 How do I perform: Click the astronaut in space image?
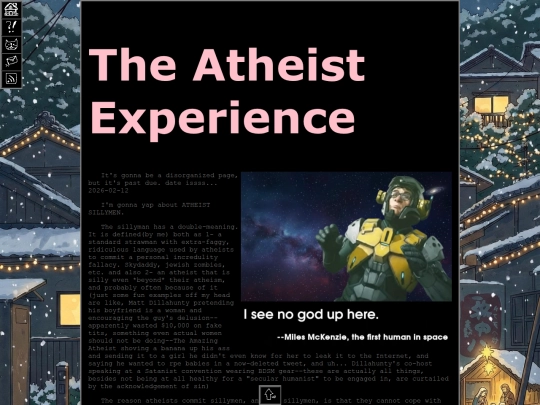(346, 237)
